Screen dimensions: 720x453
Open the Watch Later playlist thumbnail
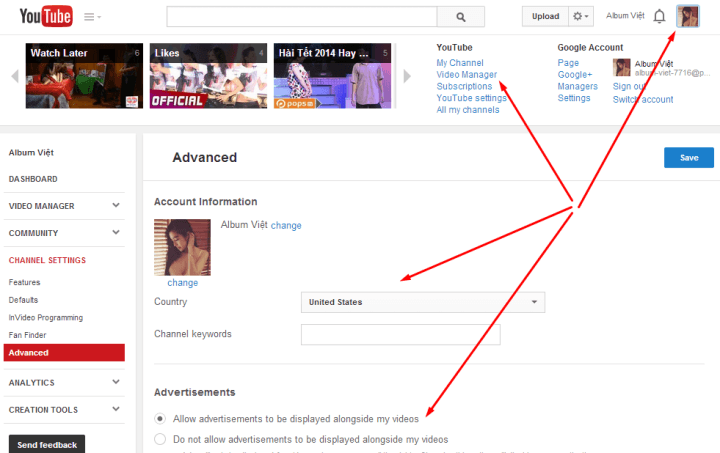point(85,76)
